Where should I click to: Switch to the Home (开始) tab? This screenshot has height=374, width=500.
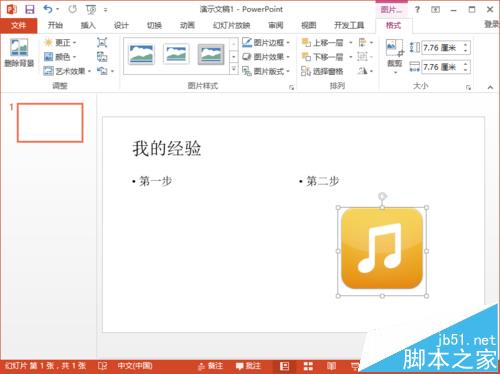[55, 25]
